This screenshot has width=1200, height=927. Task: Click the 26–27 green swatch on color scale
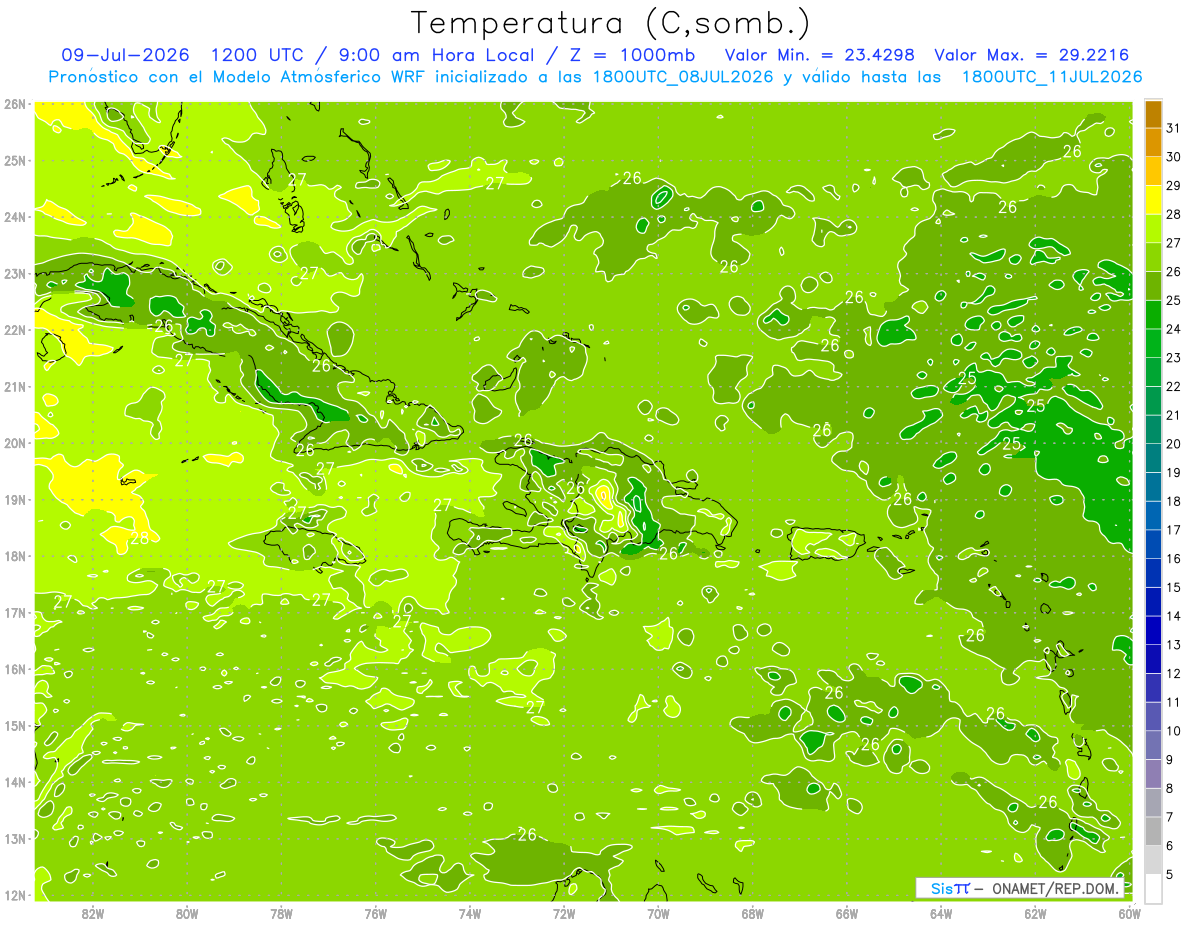[x=1153, y=258]
